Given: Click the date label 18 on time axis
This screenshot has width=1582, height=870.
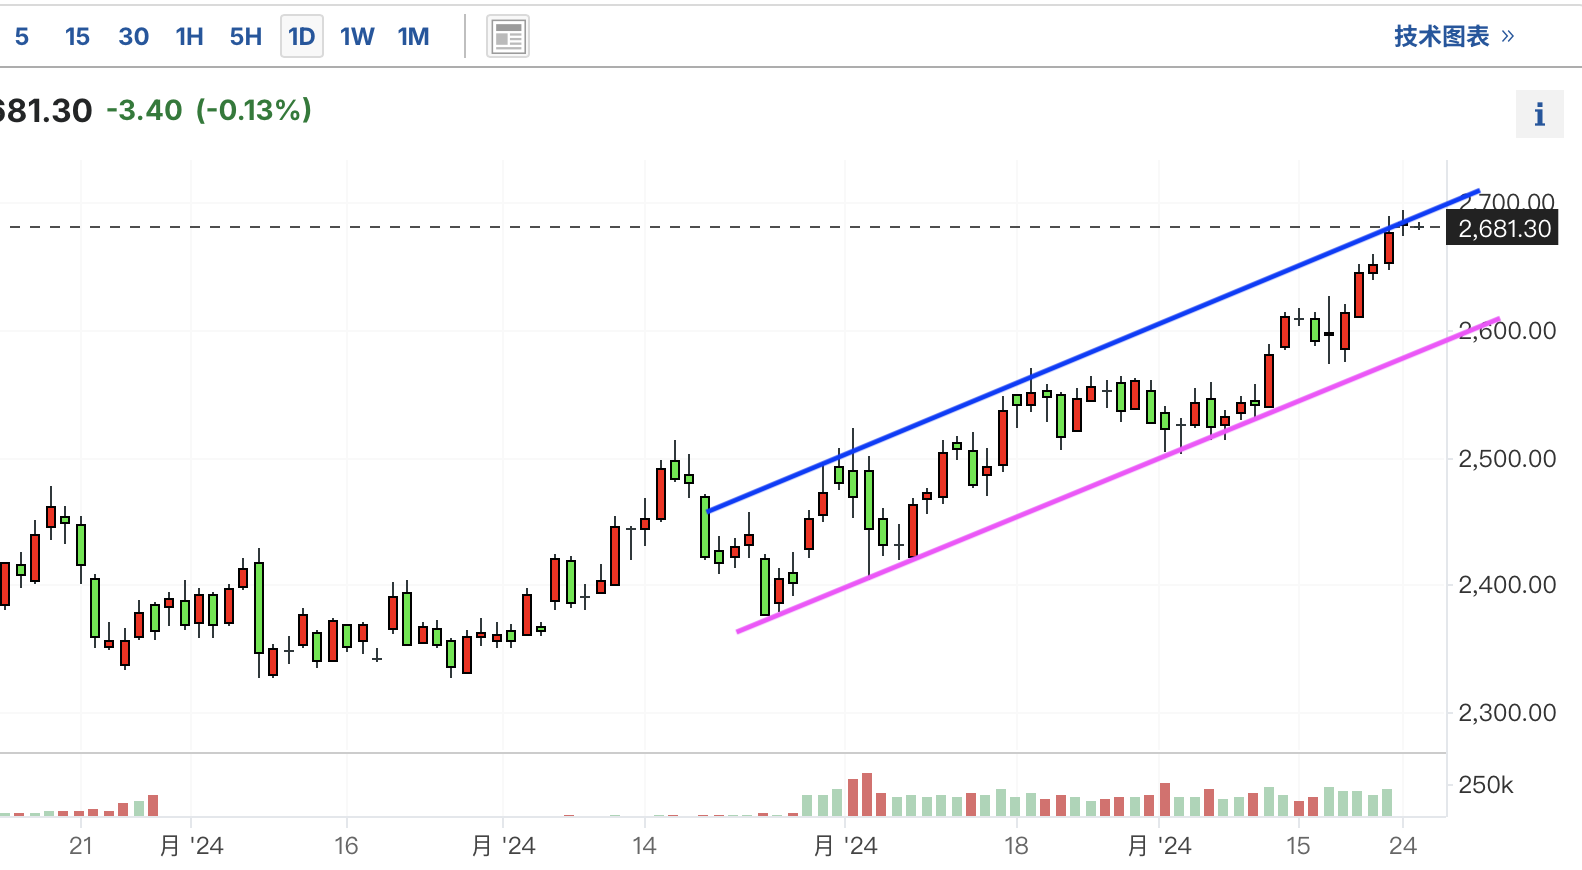Looking at the screenshot, I should 1016,846.
